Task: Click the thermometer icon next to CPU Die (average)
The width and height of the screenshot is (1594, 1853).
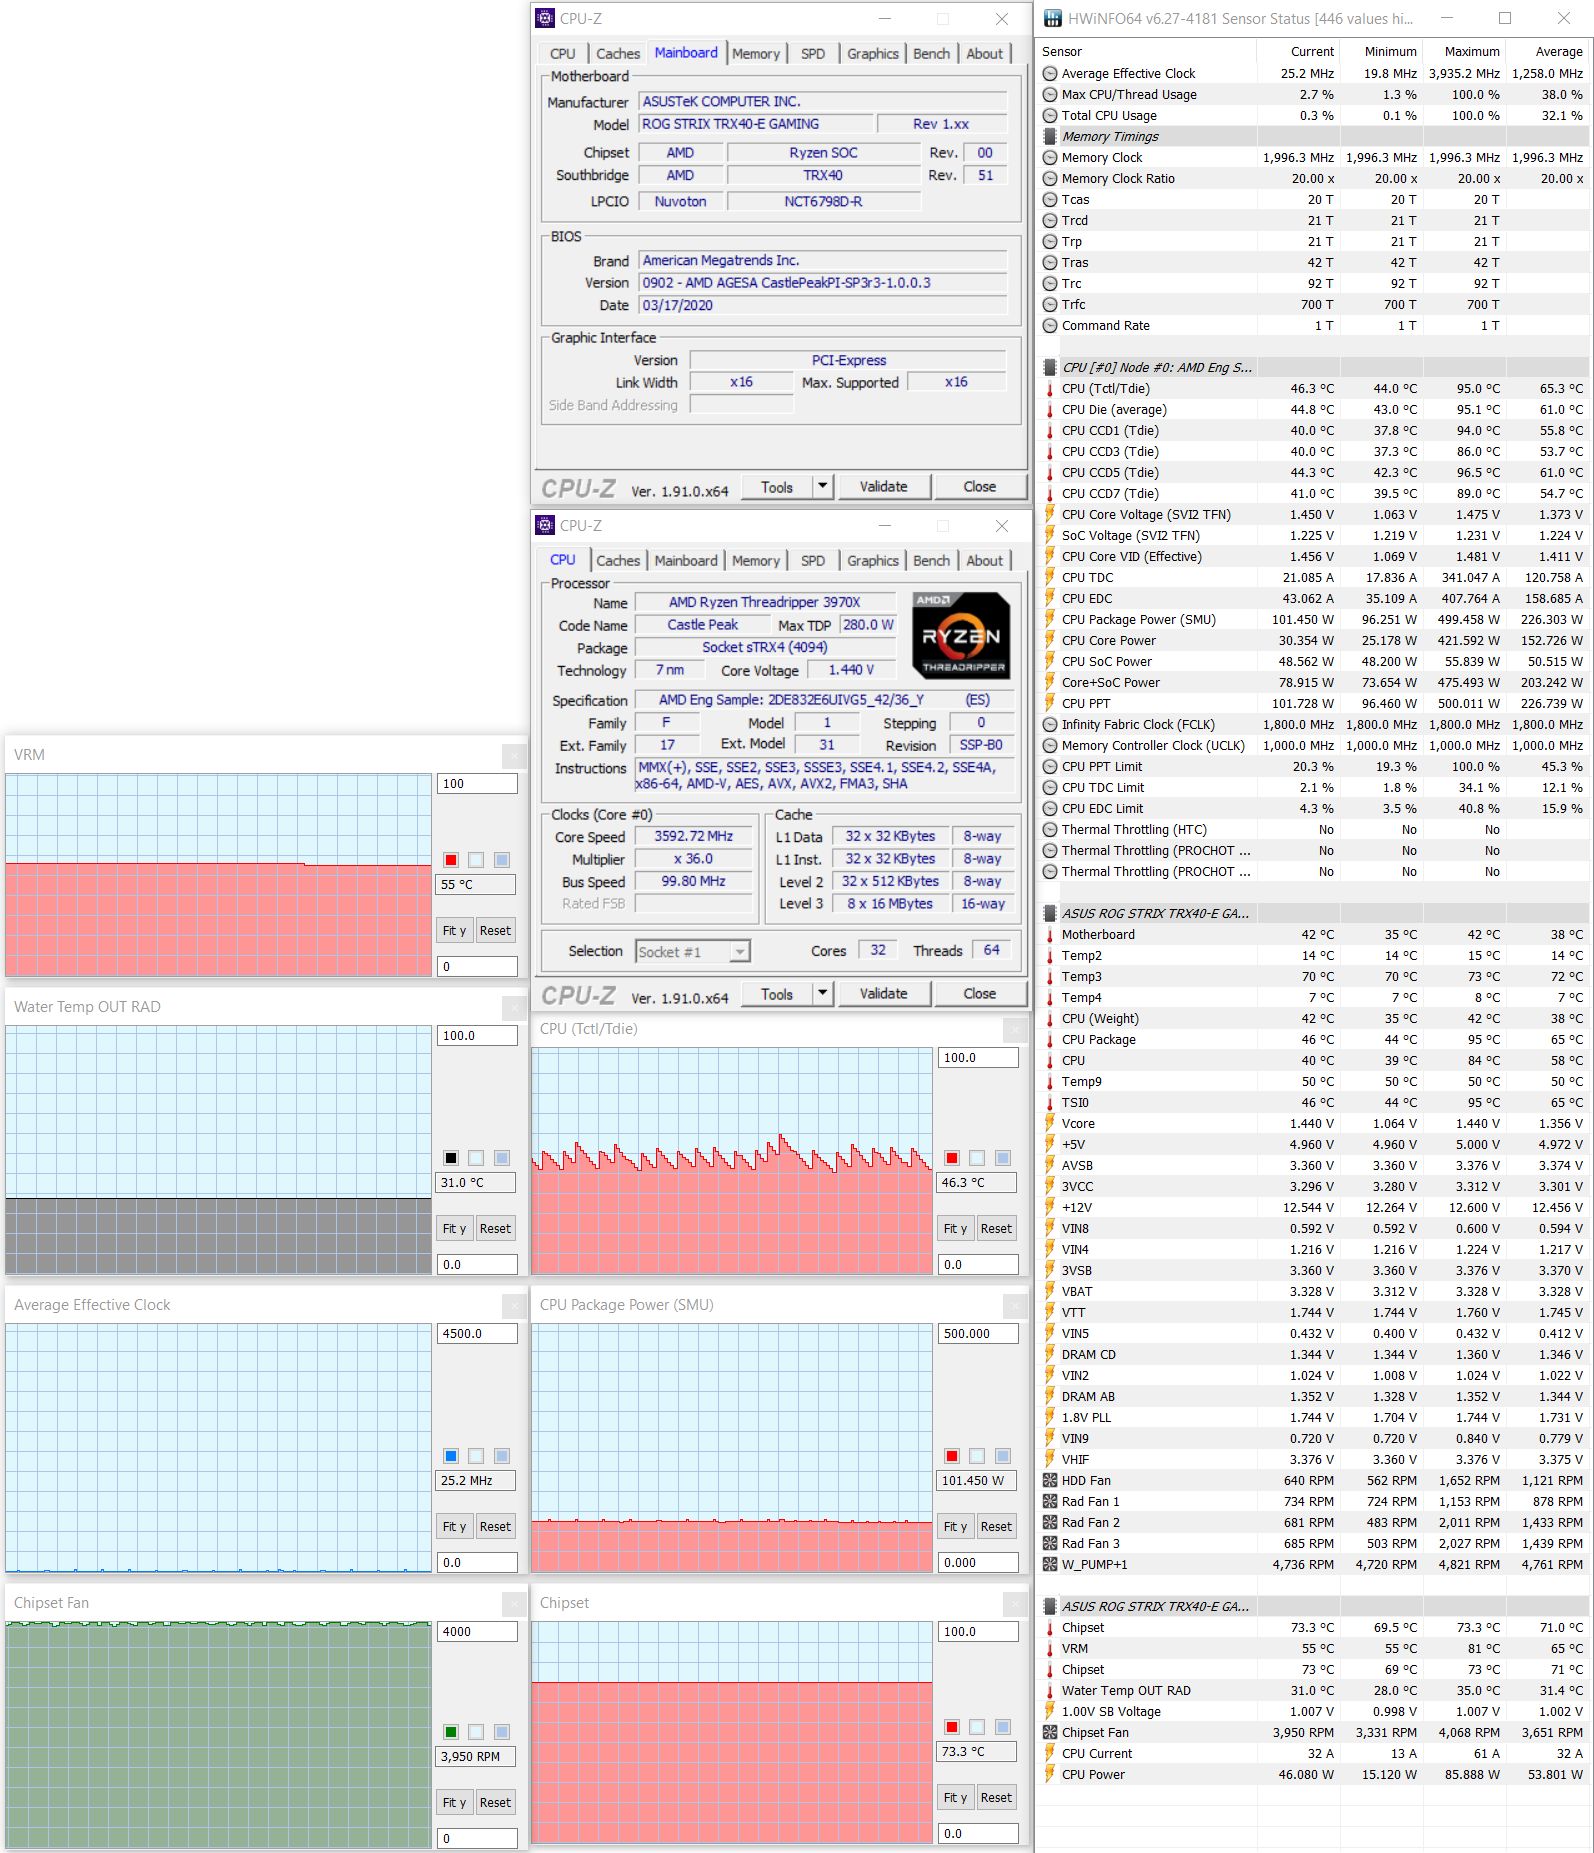Action: (1049, 410)
